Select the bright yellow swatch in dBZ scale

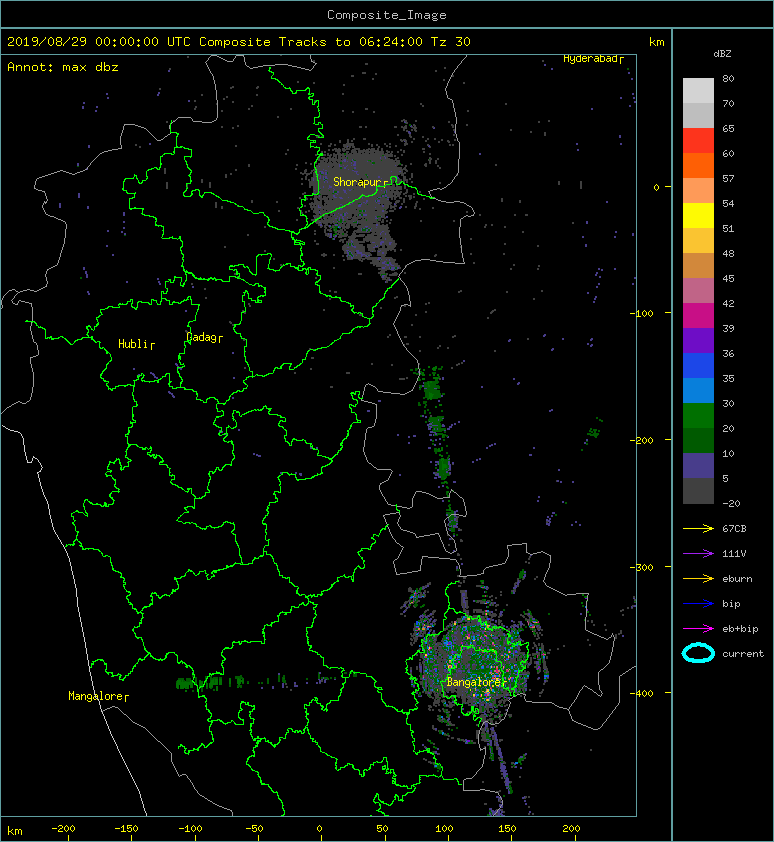coord(698,216)
